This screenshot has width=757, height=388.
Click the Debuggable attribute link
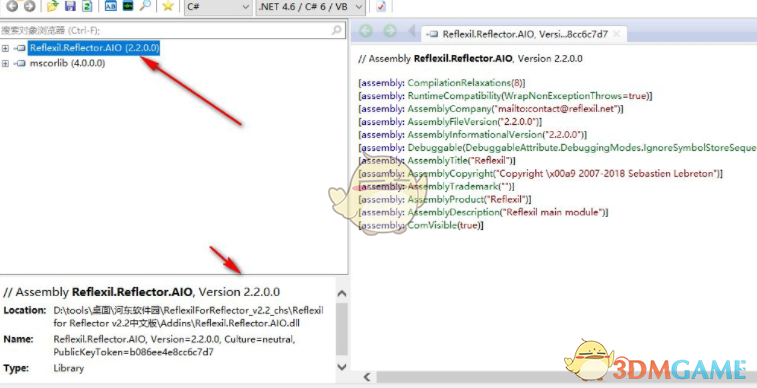pos(435,148)
